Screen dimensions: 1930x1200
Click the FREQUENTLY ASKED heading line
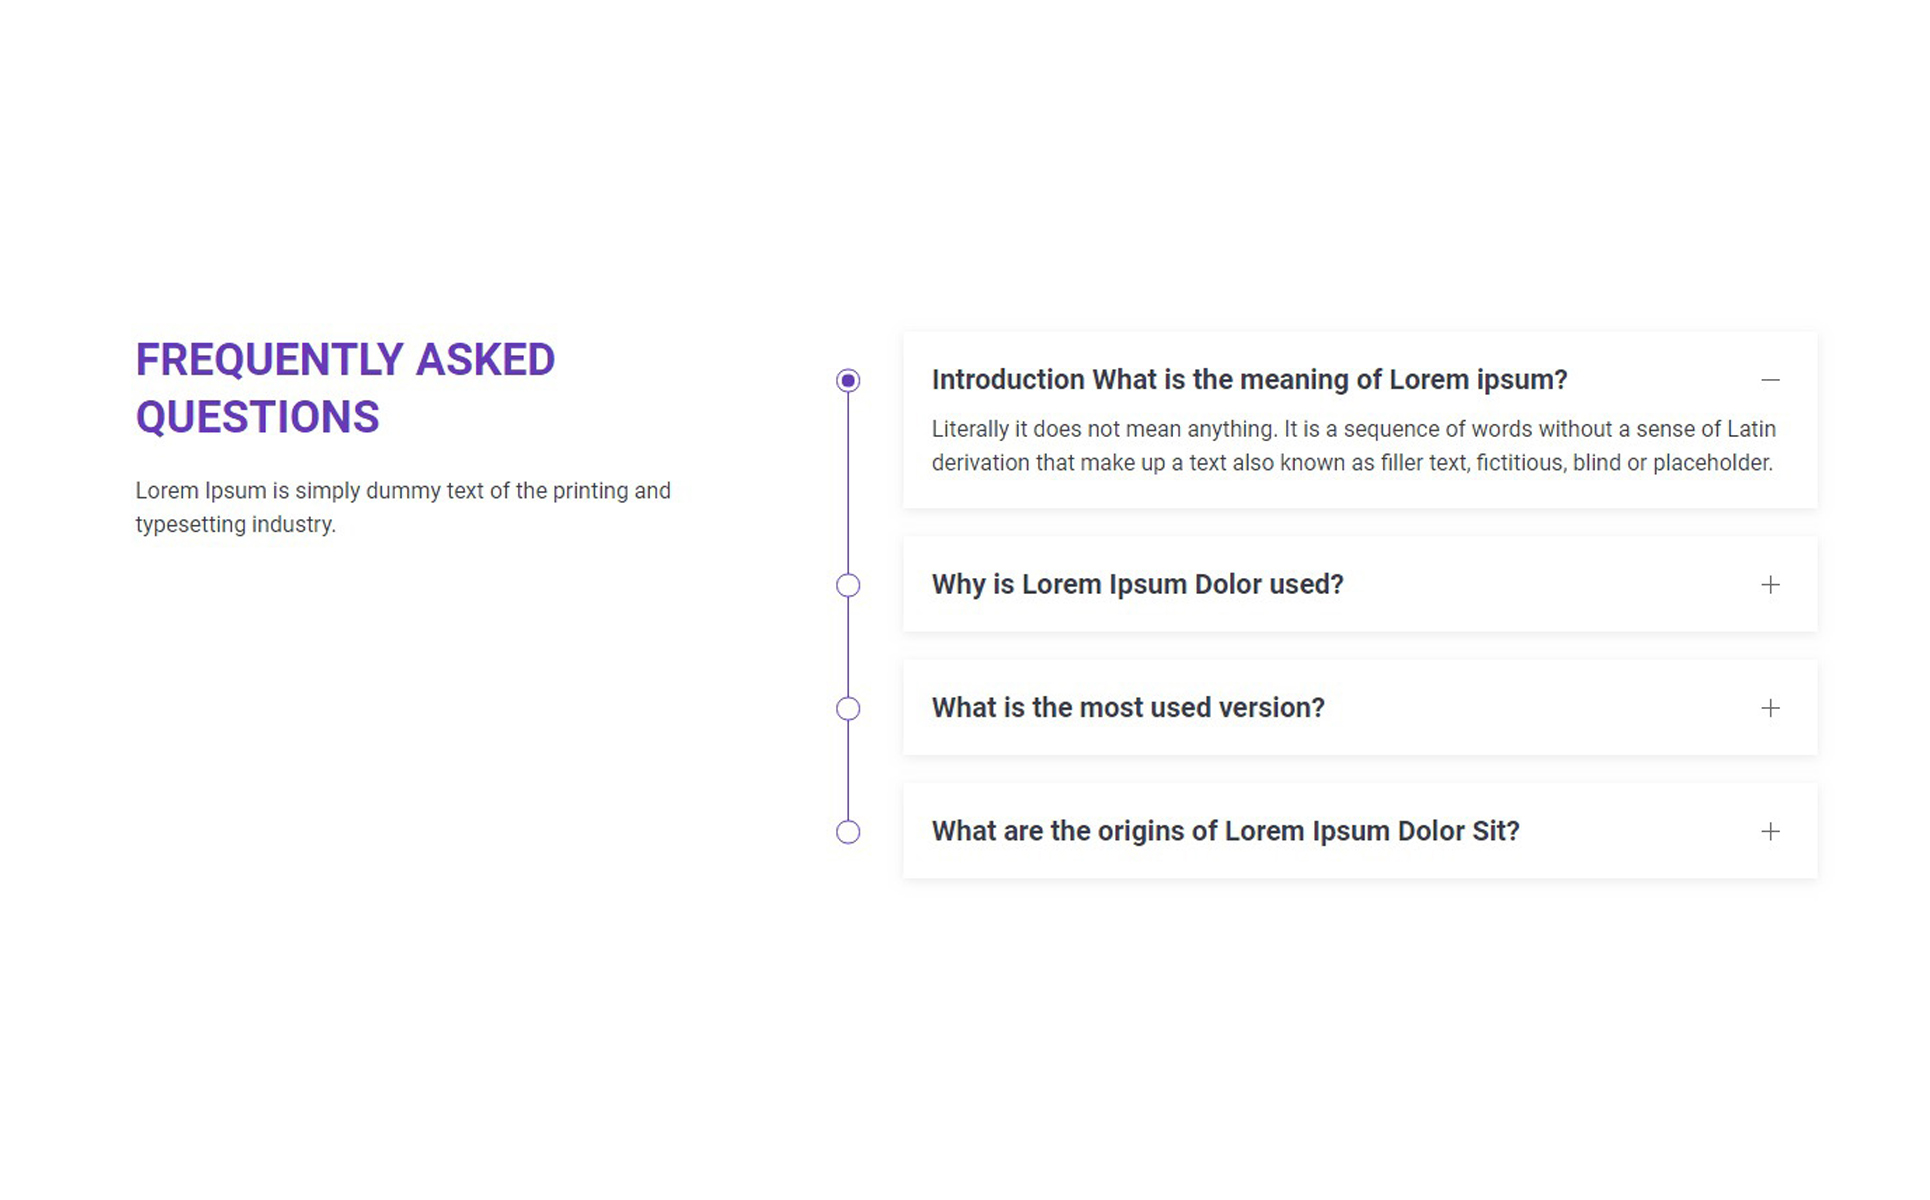(x=347, y=361)
